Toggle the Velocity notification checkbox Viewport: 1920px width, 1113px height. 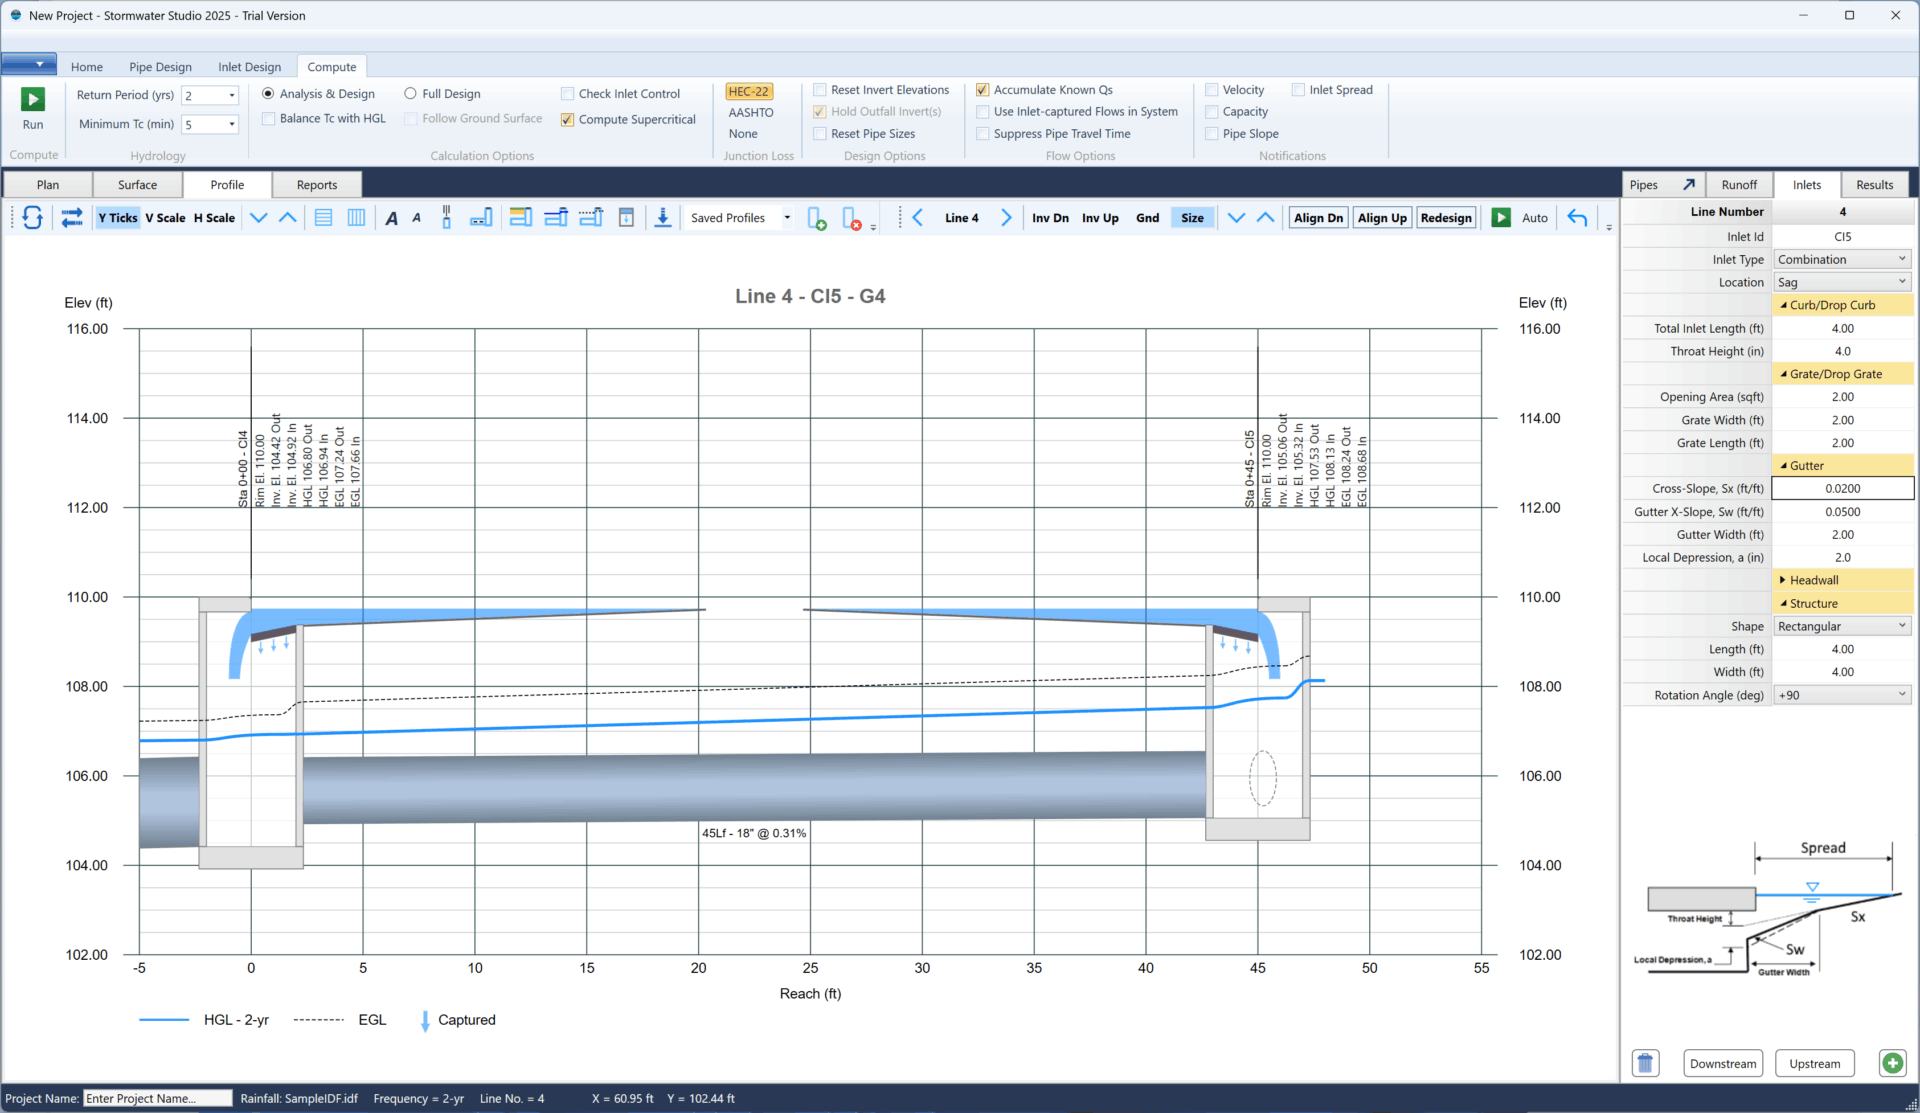tap(1211, 90)
